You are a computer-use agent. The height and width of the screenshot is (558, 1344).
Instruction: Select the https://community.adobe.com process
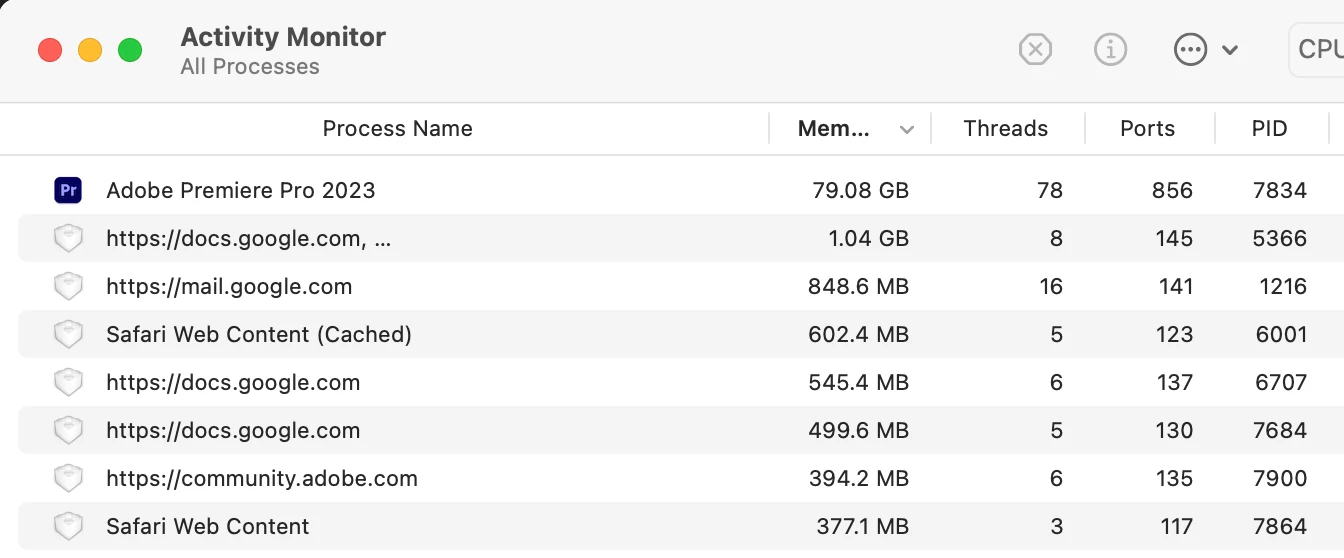[x=262, y=479]
